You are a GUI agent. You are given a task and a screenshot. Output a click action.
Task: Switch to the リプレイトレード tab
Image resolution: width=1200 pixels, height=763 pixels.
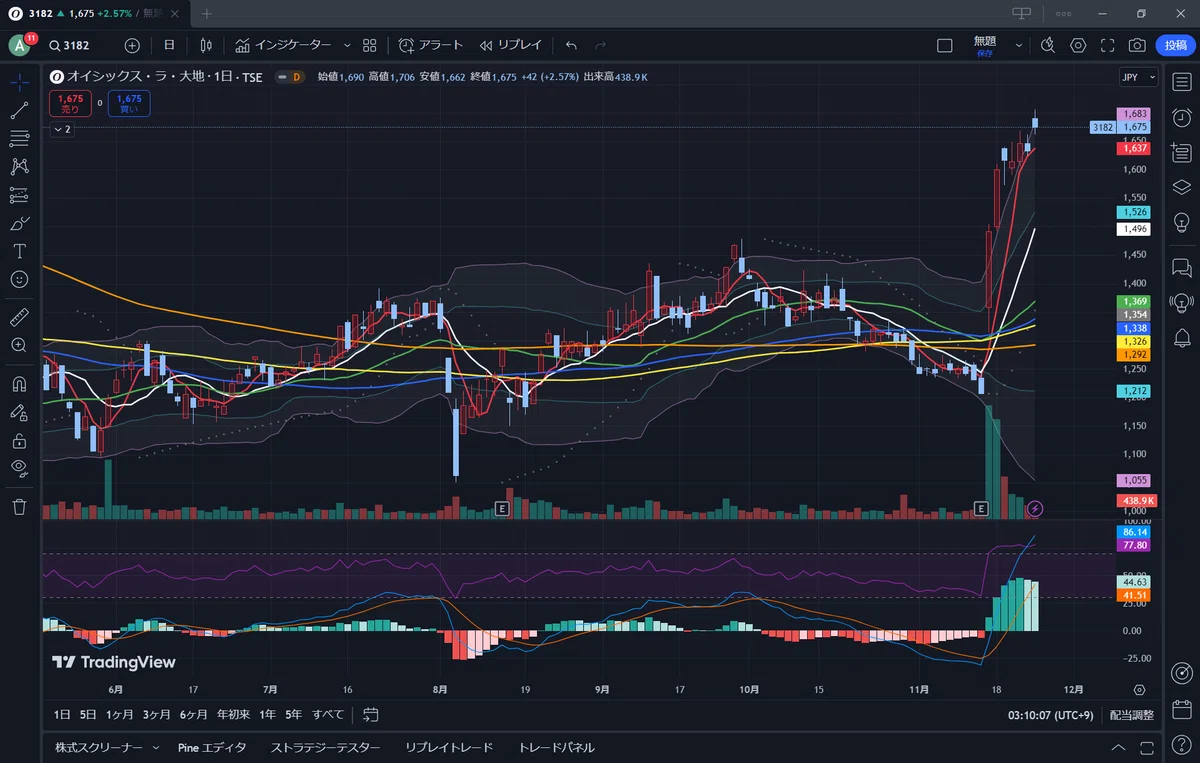click(449, 748)
